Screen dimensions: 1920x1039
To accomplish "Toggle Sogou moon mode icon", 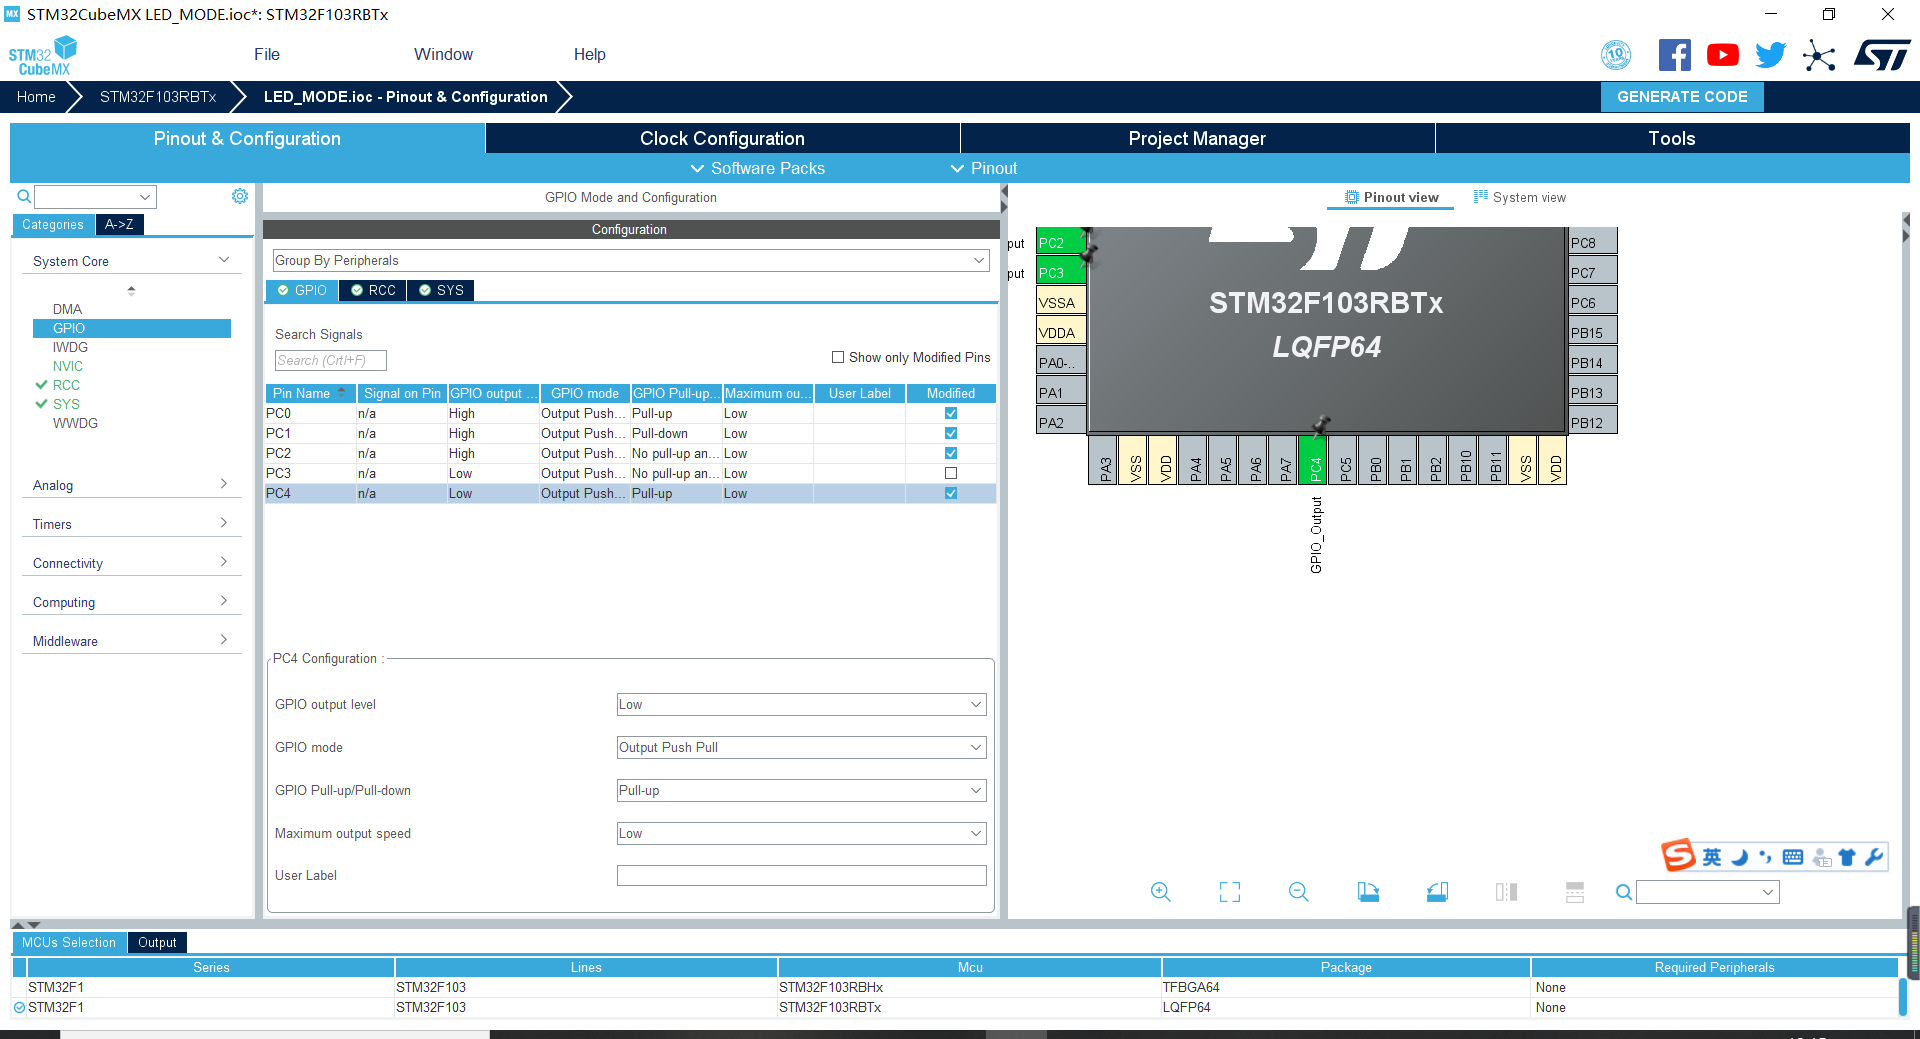I will tap(1740, 857).
